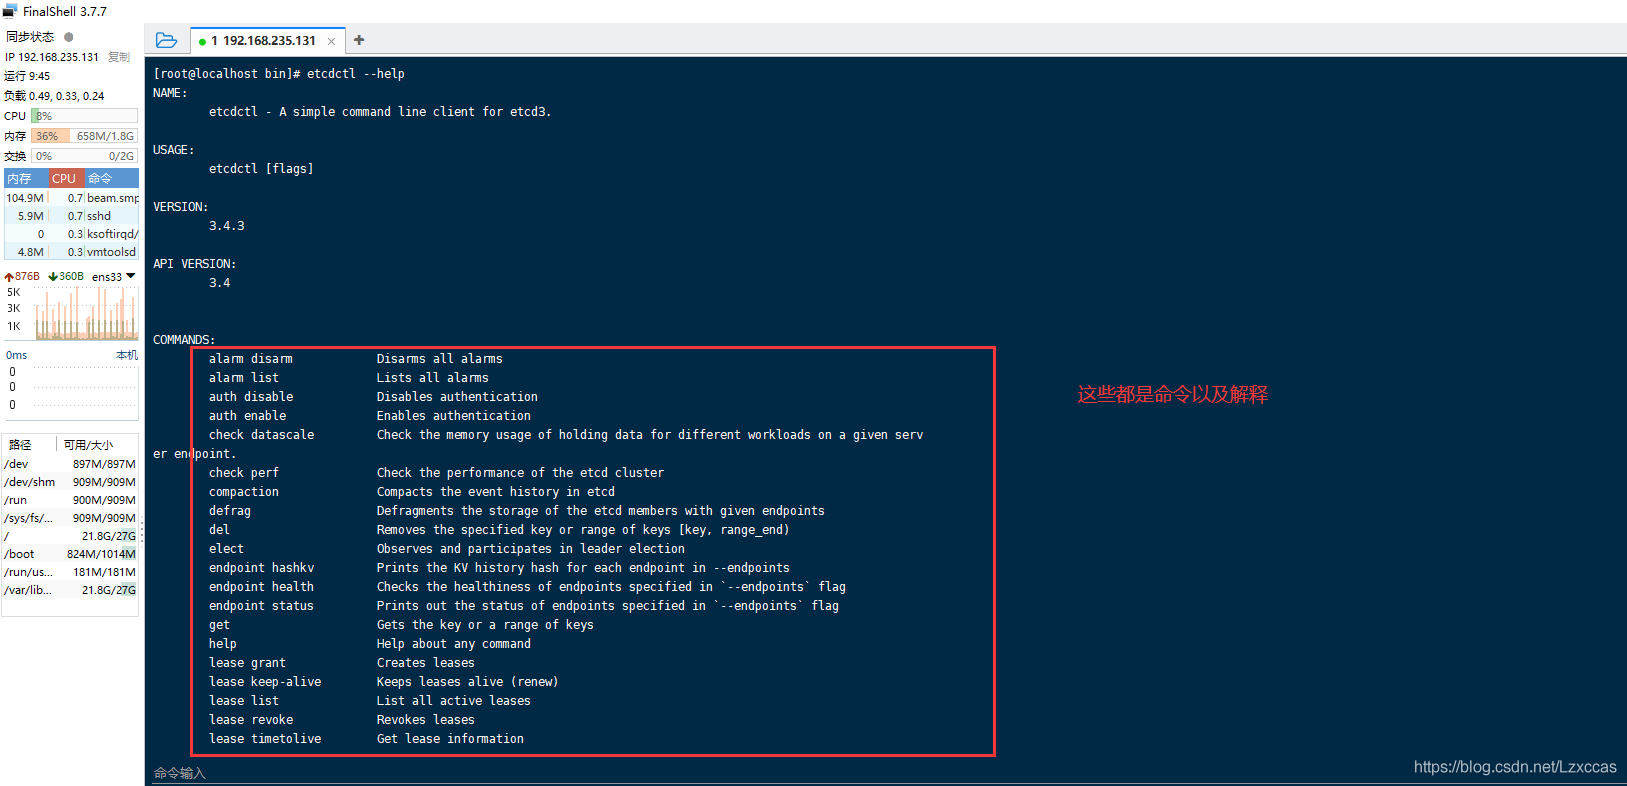The width and height of the screenshot is (1627, 786).
Task: Add a new session tab with plus icon
Action: point(359,40)
